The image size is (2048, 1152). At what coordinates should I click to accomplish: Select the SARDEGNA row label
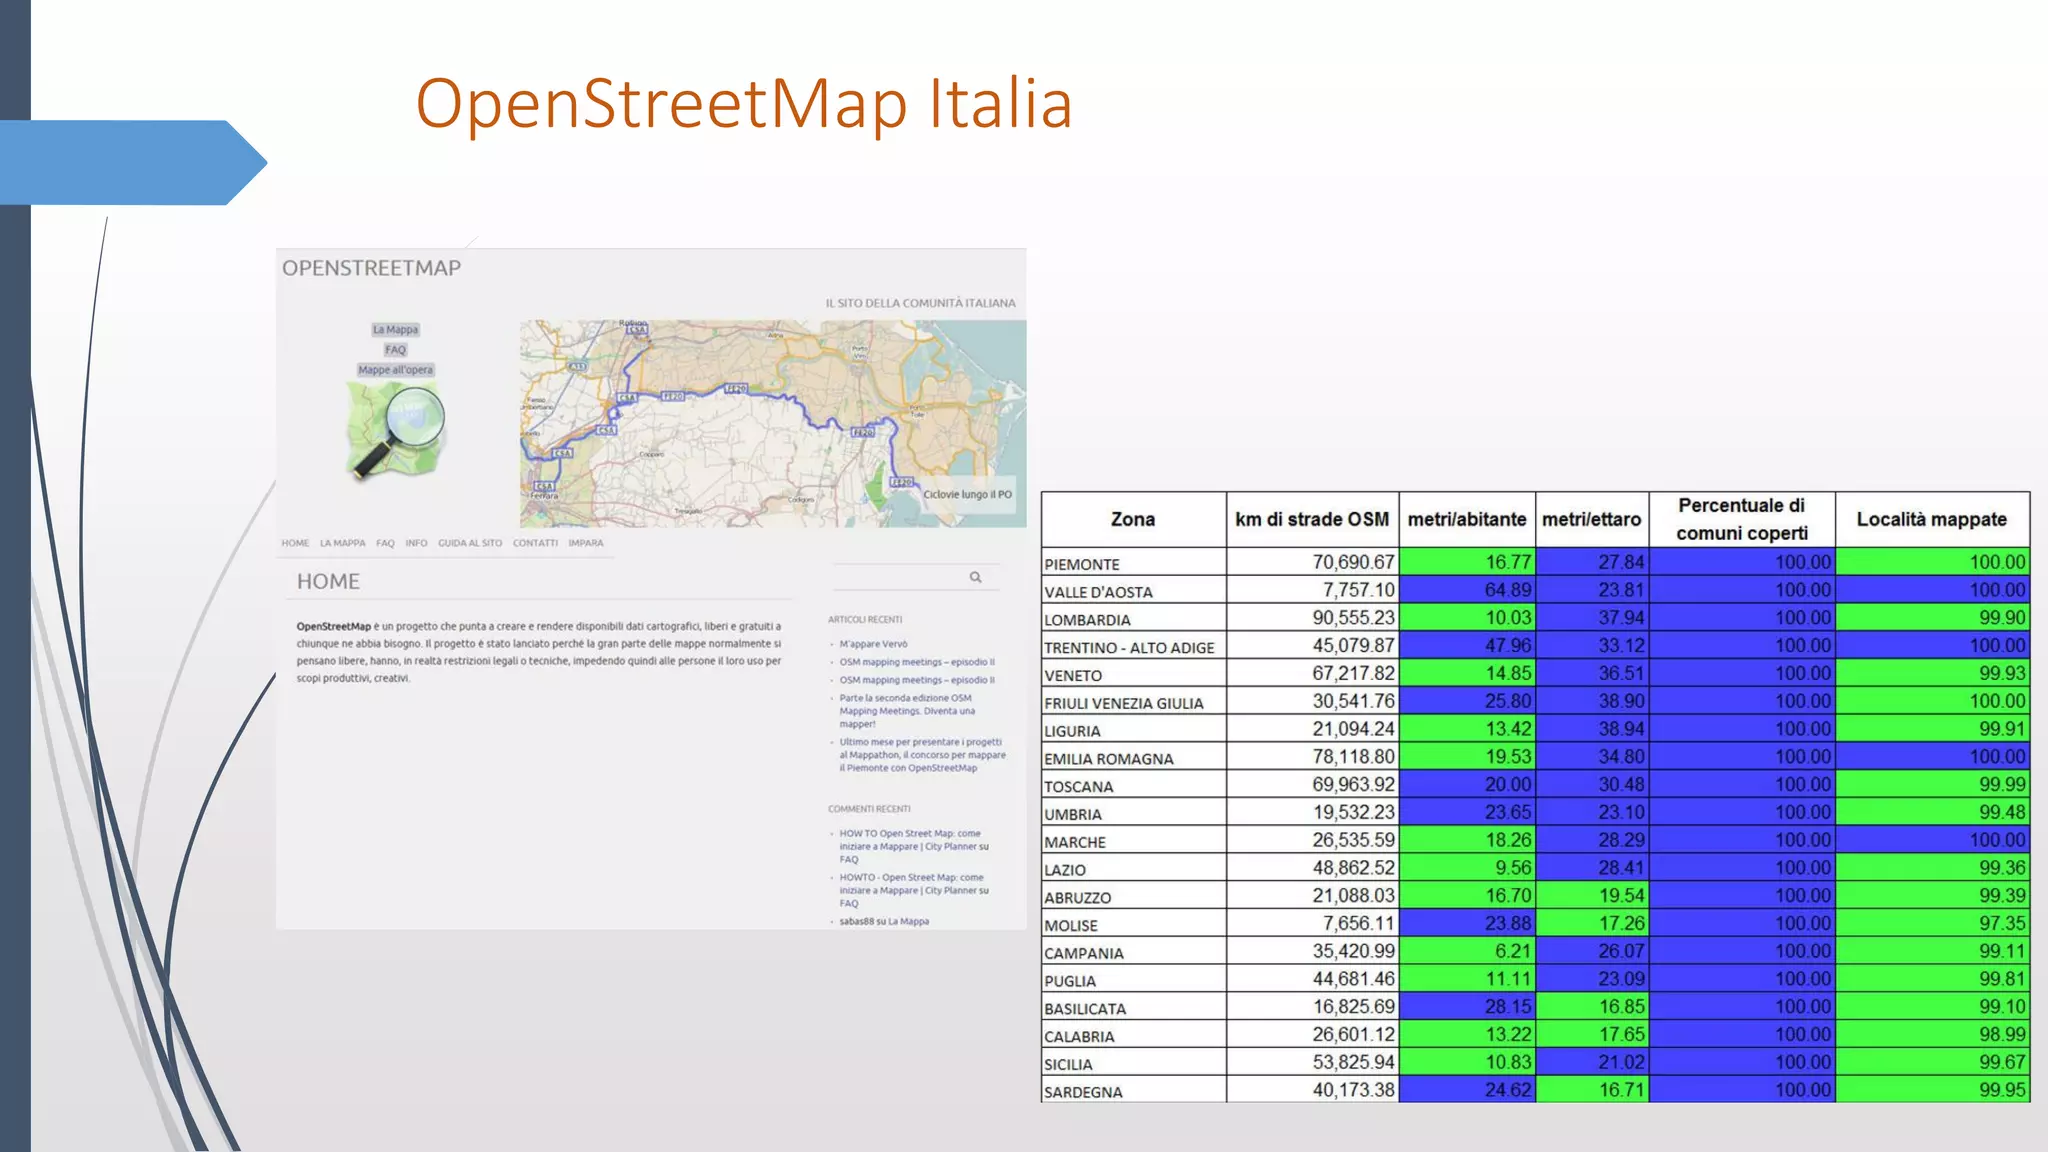coord(1083,1092)
